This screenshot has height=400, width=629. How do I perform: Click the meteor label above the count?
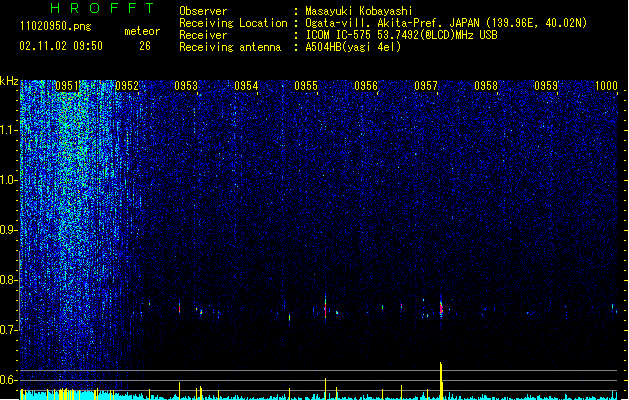point(142,31)
